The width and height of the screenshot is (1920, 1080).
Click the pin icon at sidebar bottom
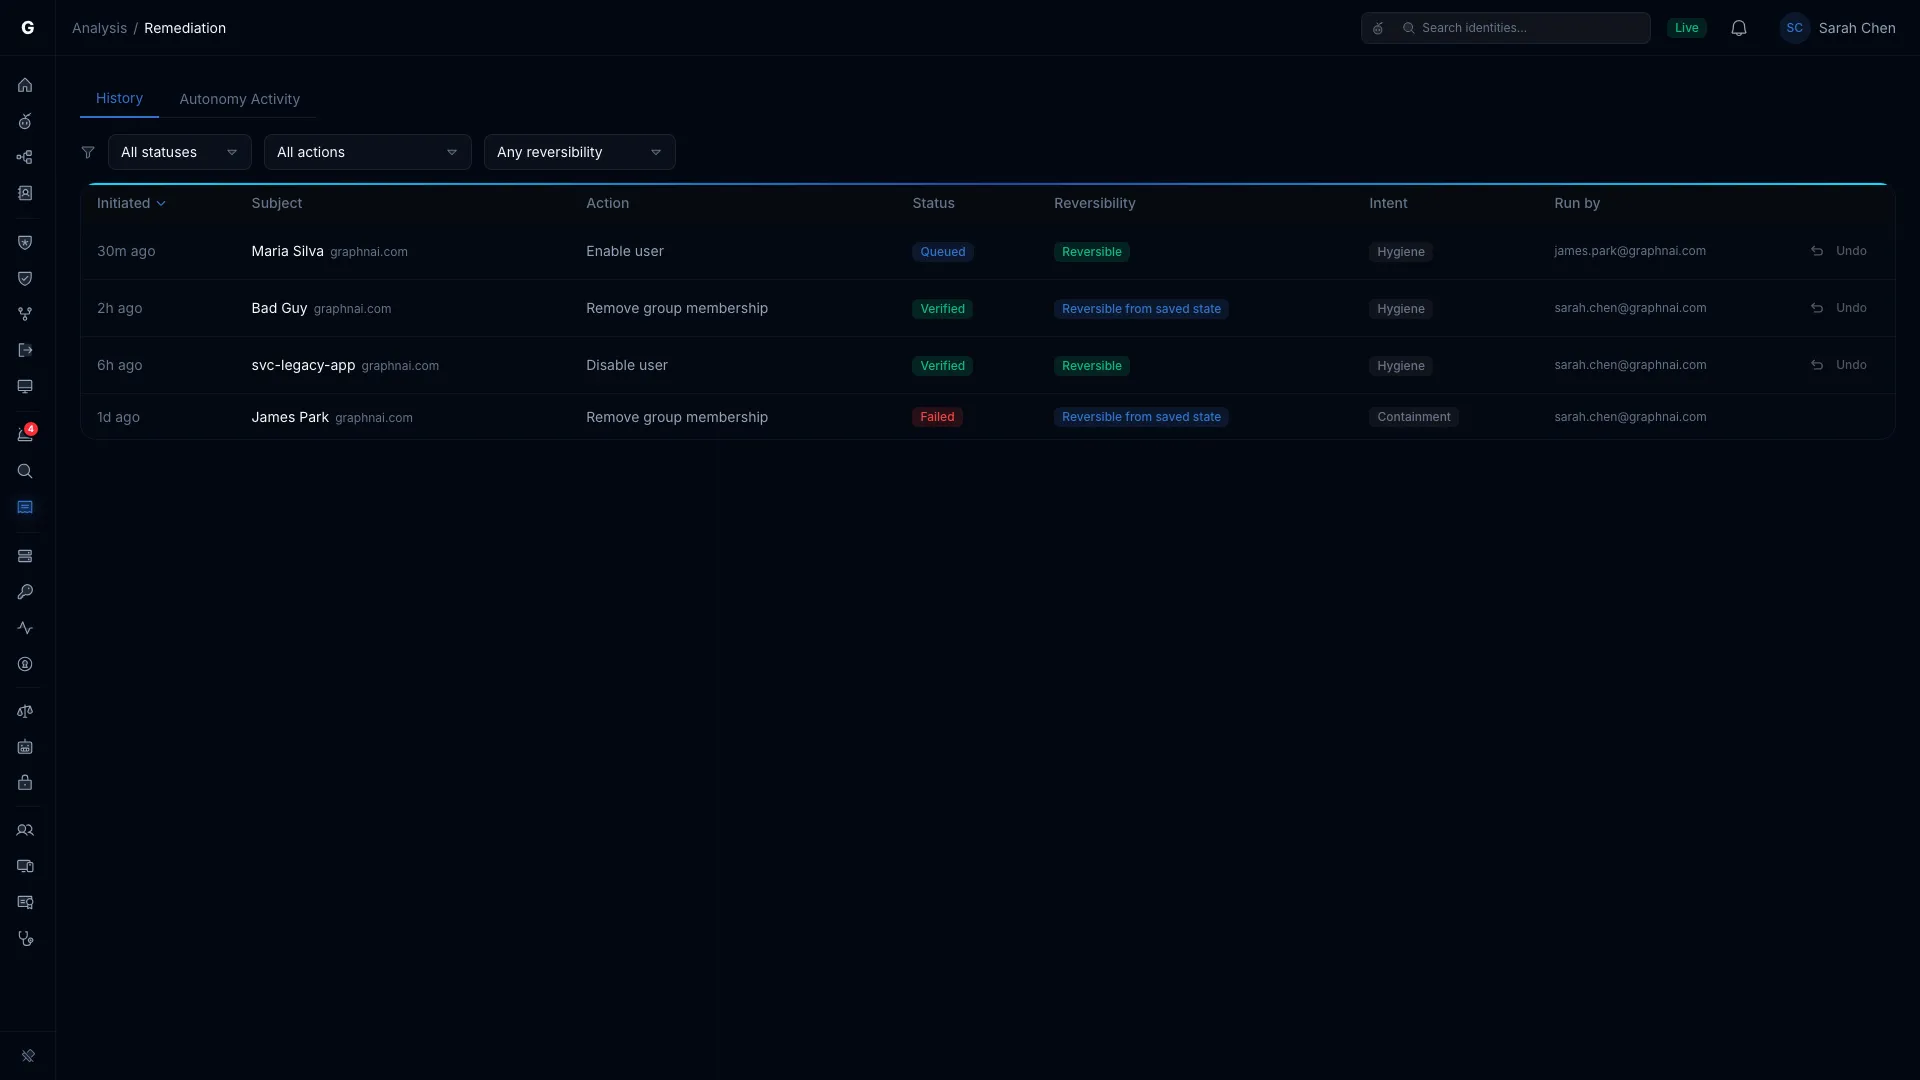pyautogui.click(x=28, y=1056)
